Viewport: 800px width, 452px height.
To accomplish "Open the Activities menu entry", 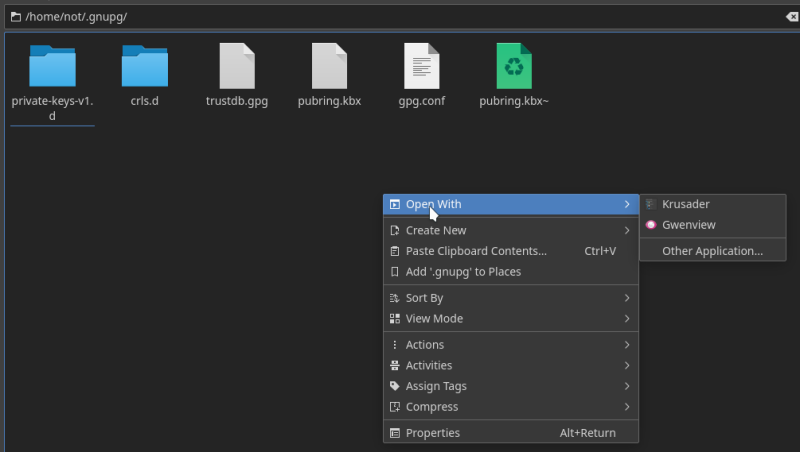I will click(x=511, y=366).
